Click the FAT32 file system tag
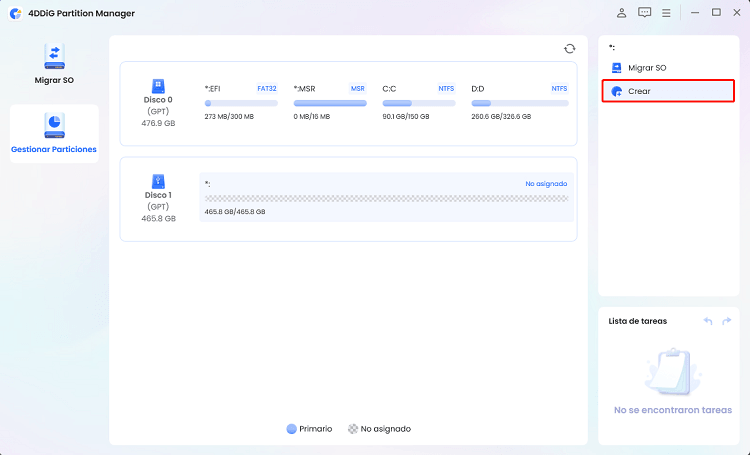750x455 pixels. coord(267,89)
